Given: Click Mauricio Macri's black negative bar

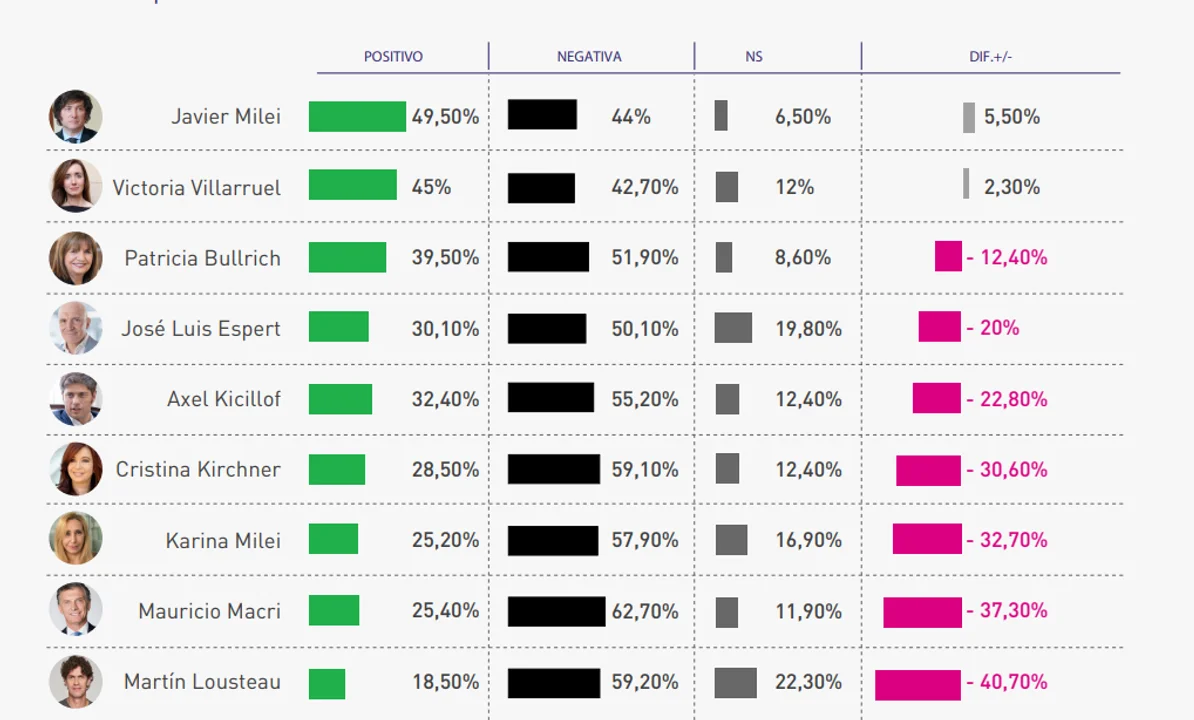Looking at the screenshot, I should pos(556,611).
